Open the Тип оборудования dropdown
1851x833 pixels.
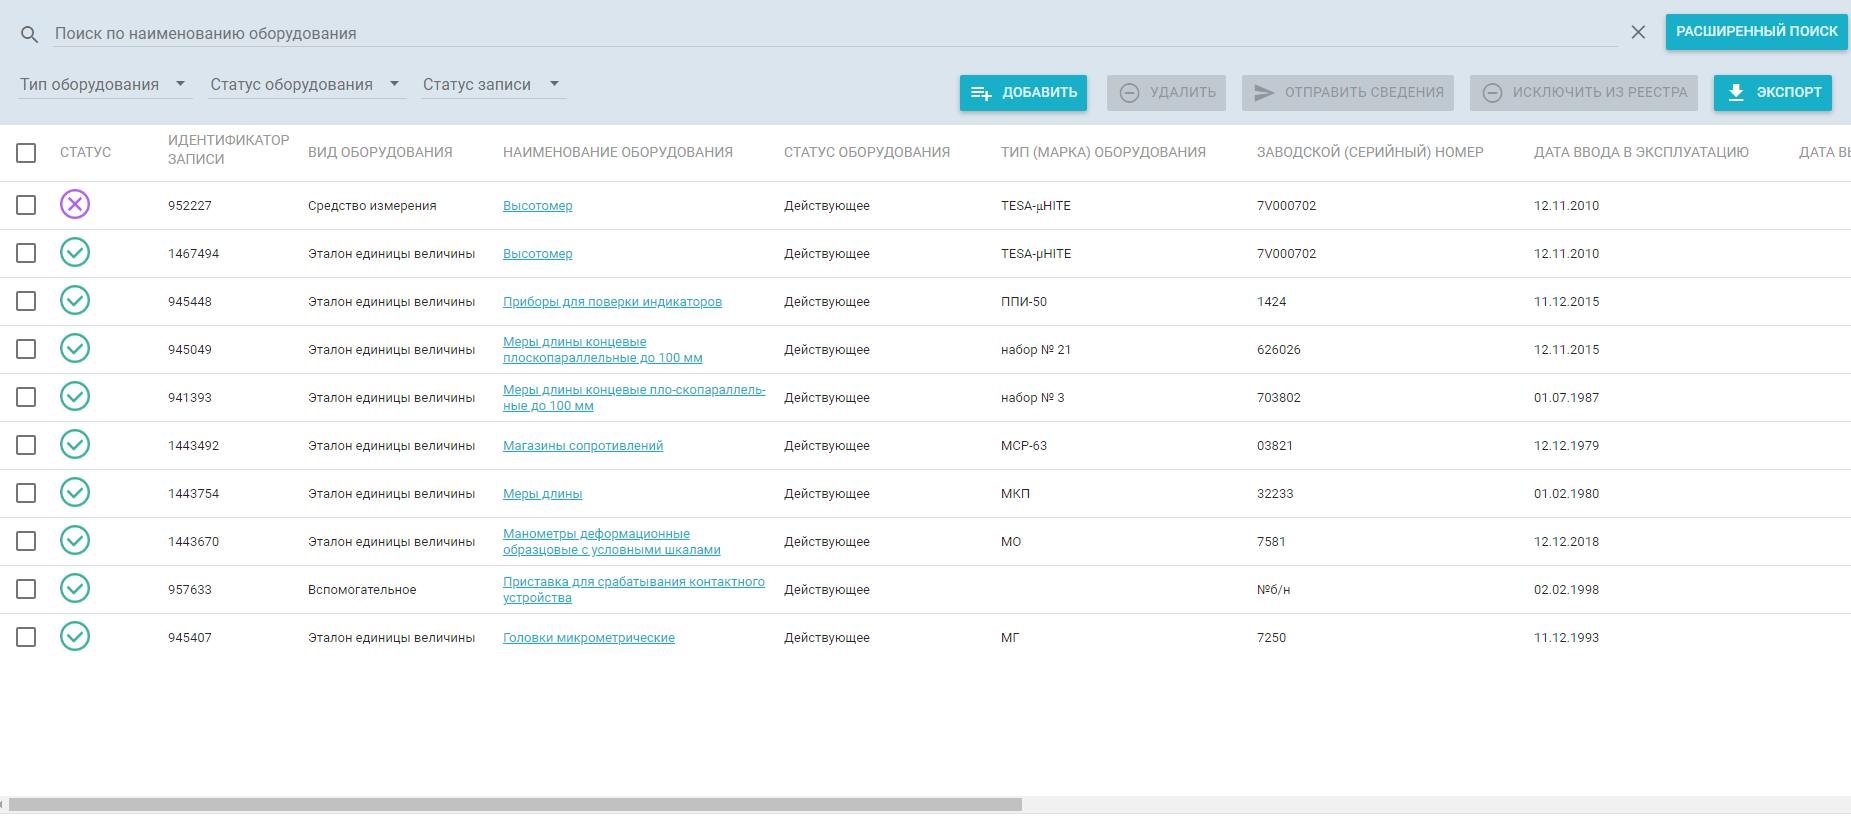[103, 85]
